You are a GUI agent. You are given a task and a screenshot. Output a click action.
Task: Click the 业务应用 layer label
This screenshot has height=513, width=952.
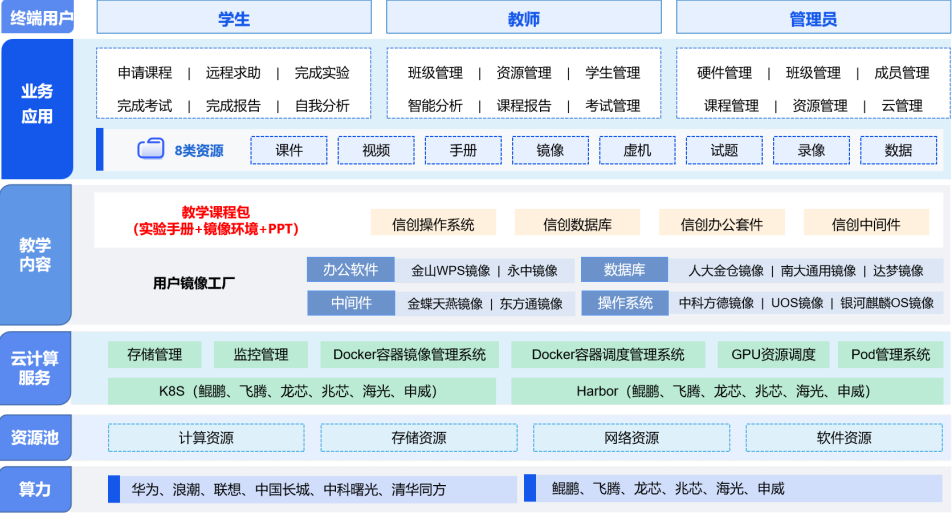pyautogui.click(x=37, y=108)
